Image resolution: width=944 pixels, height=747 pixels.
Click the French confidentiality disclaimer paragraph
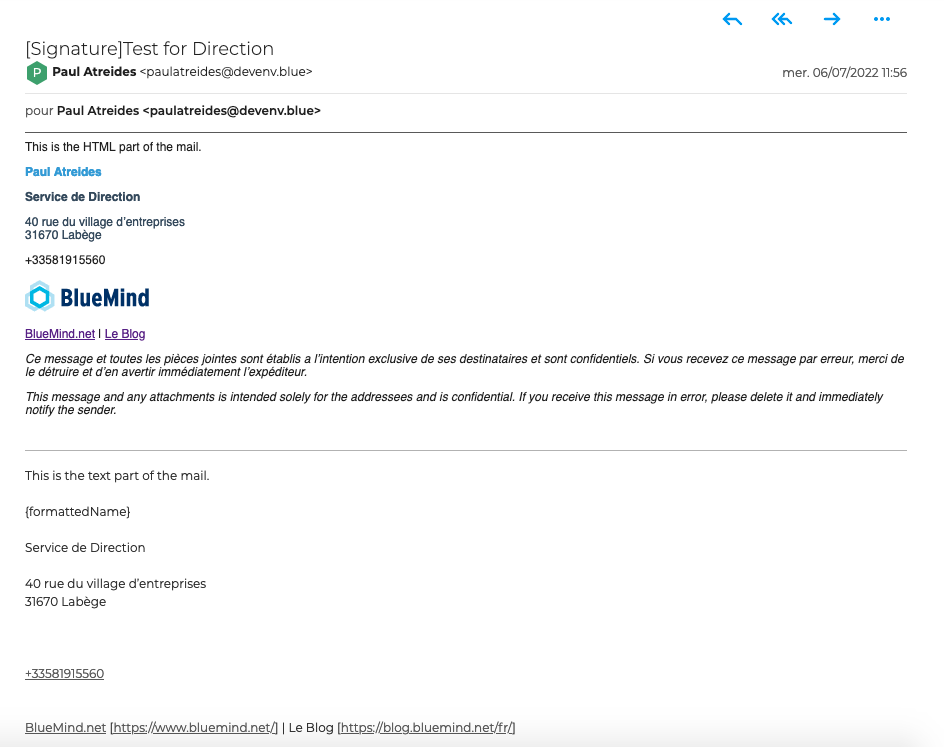[x=464, y=365]
